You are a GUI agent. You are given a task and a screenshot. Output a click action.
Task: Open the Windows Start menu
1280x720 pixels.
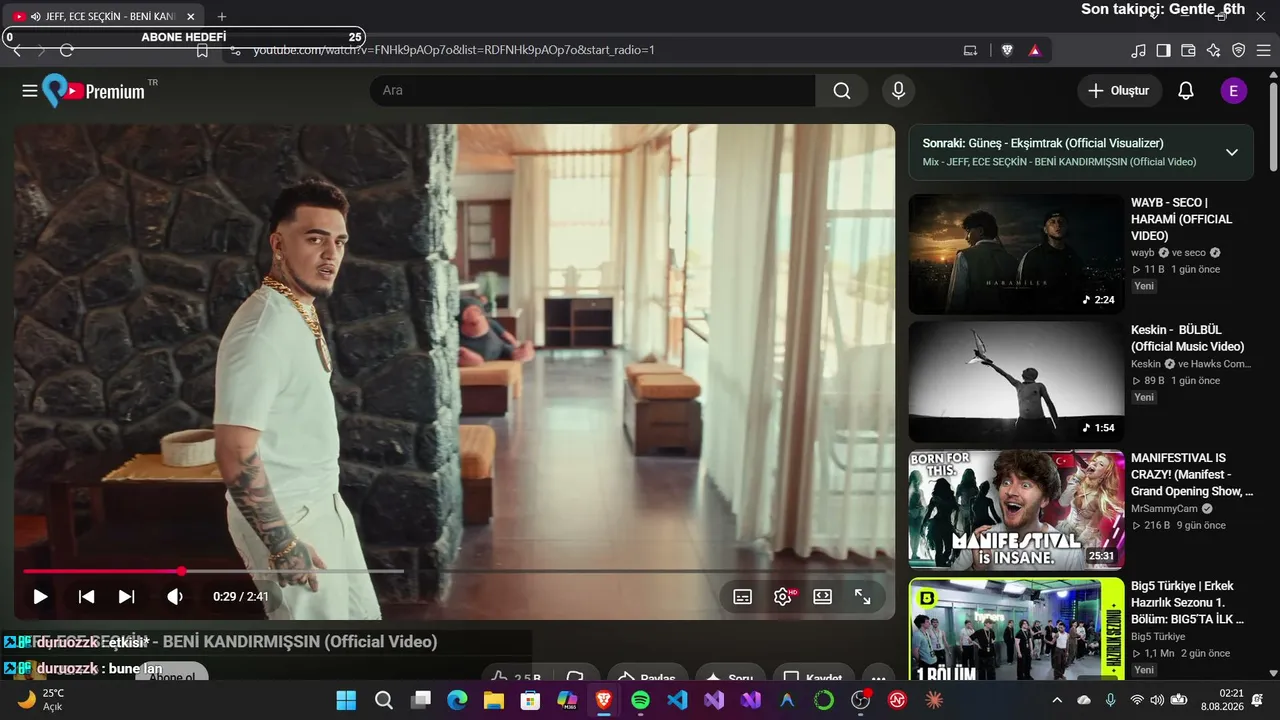(346, 700)
